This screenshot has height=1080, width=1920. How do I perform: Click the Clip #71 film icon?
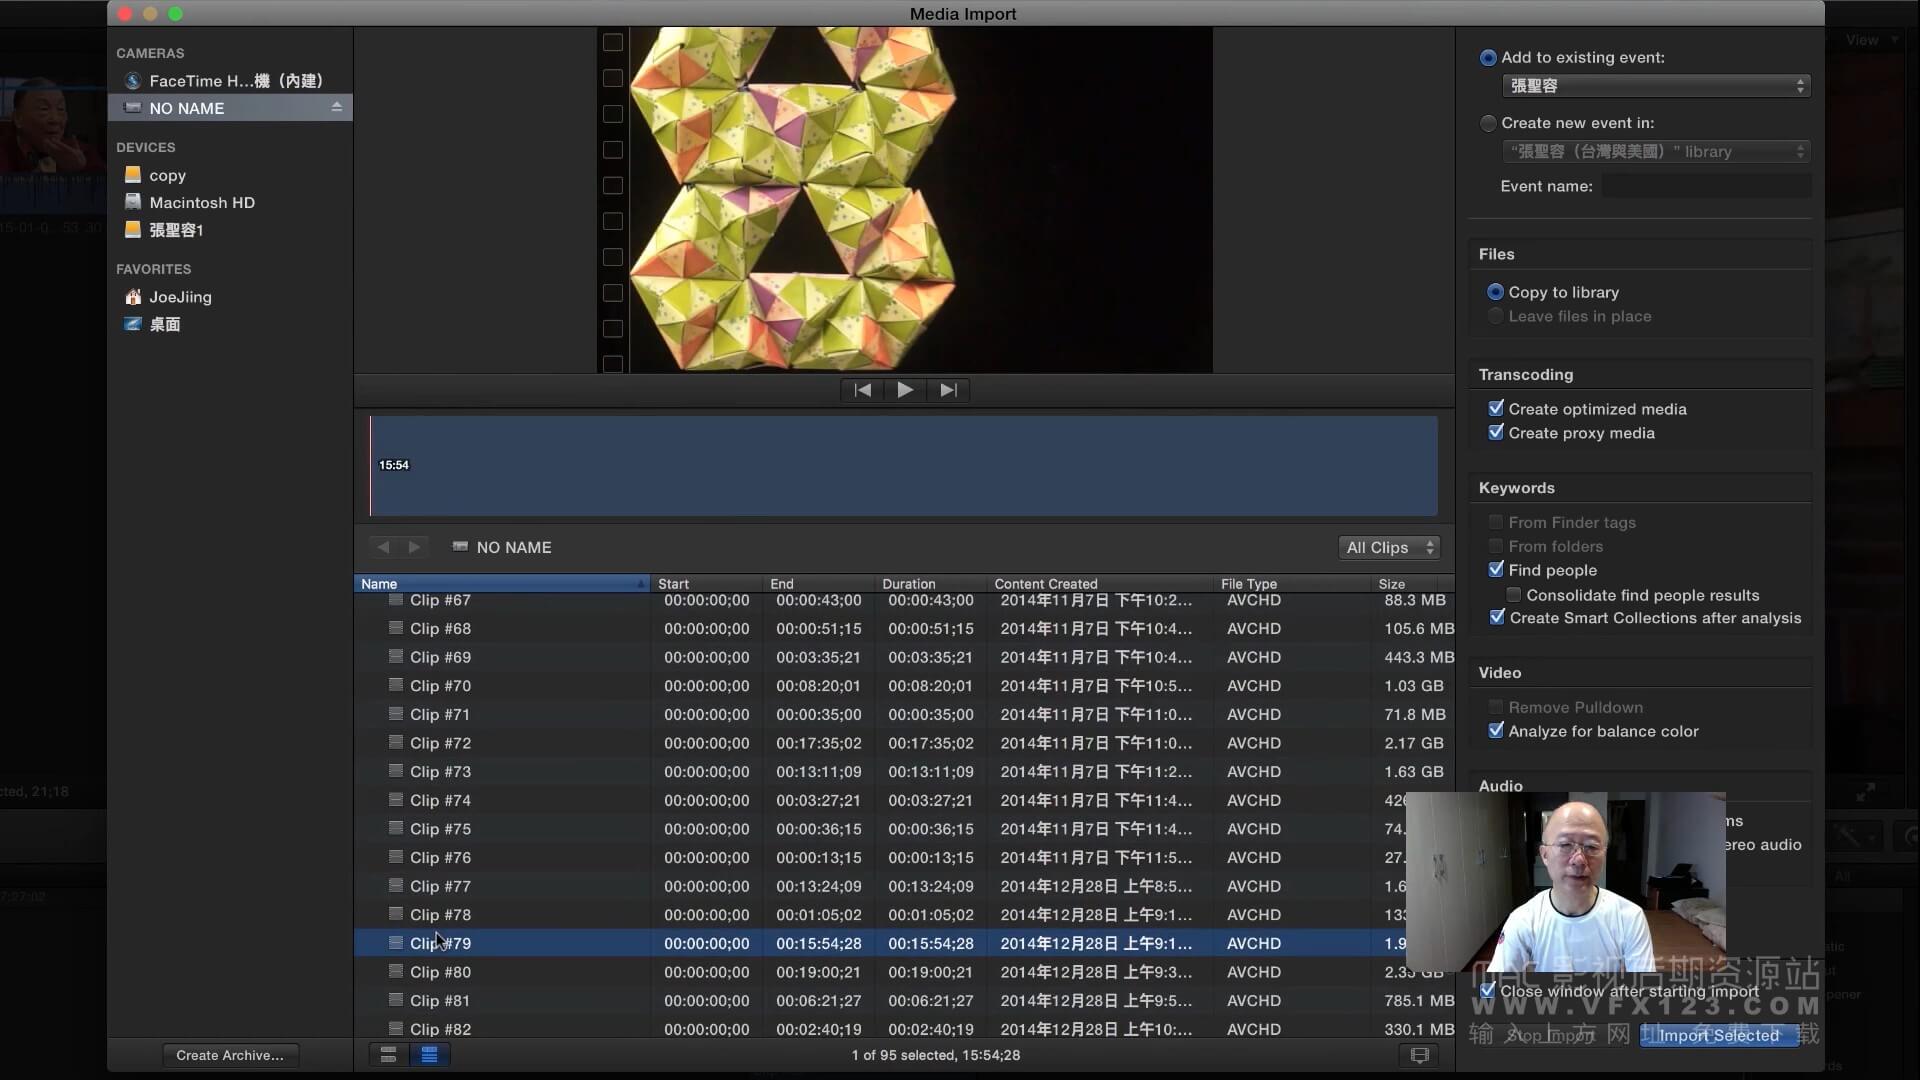[x=396, y=714]
